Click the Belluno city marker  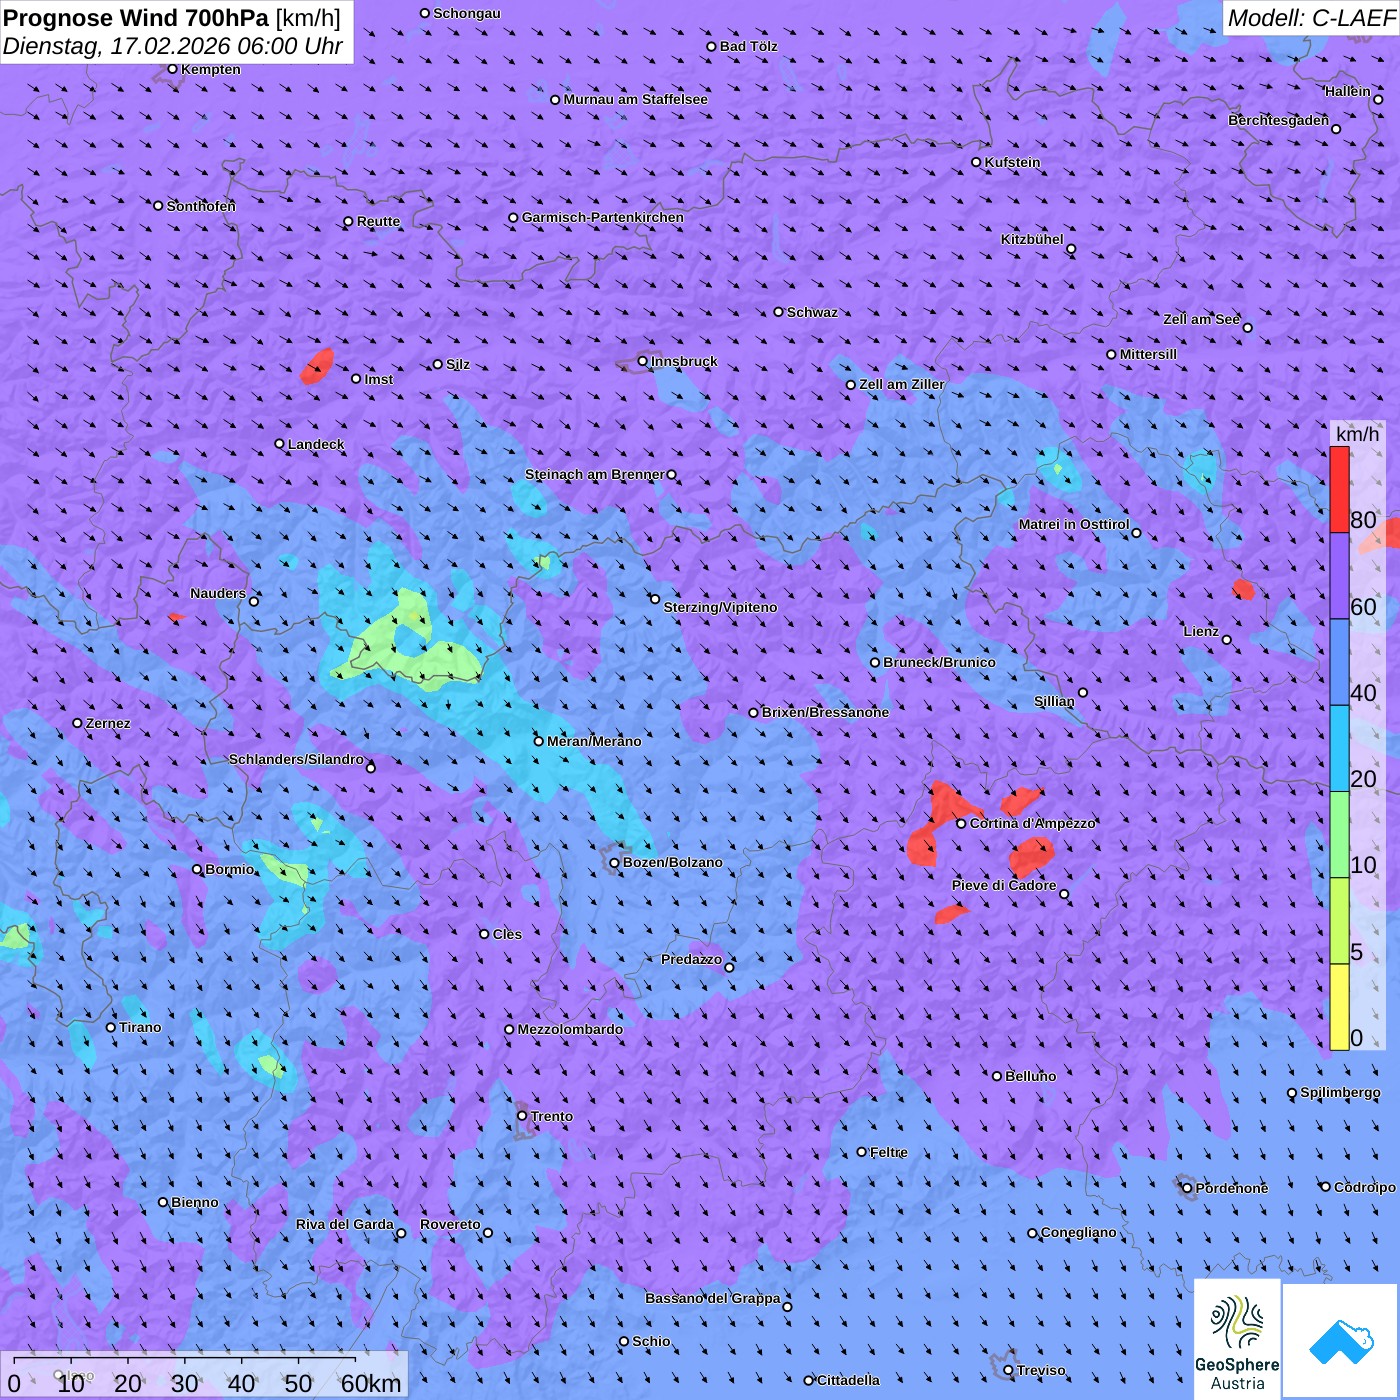(x=997, y=1077)
